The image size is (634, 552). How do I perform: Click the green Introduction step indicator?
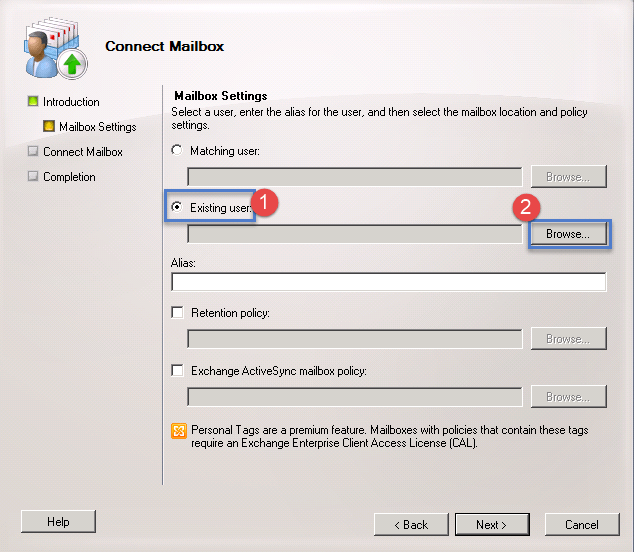coord(33,101)
